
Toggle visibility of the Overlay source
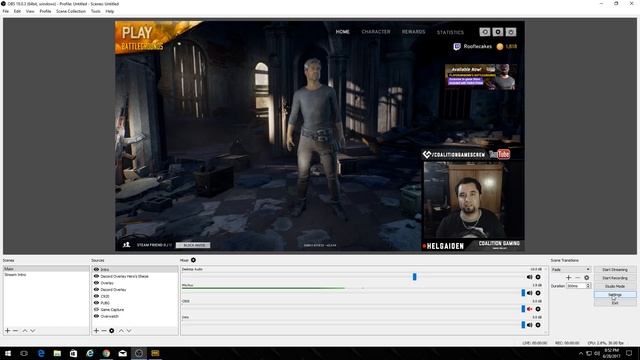pos(96,283)
